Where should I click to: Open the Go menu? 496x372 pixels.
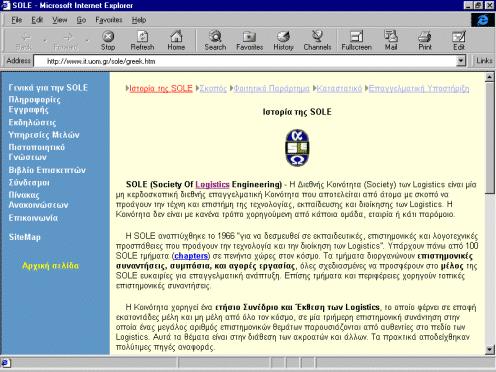(x=81, y=20)
